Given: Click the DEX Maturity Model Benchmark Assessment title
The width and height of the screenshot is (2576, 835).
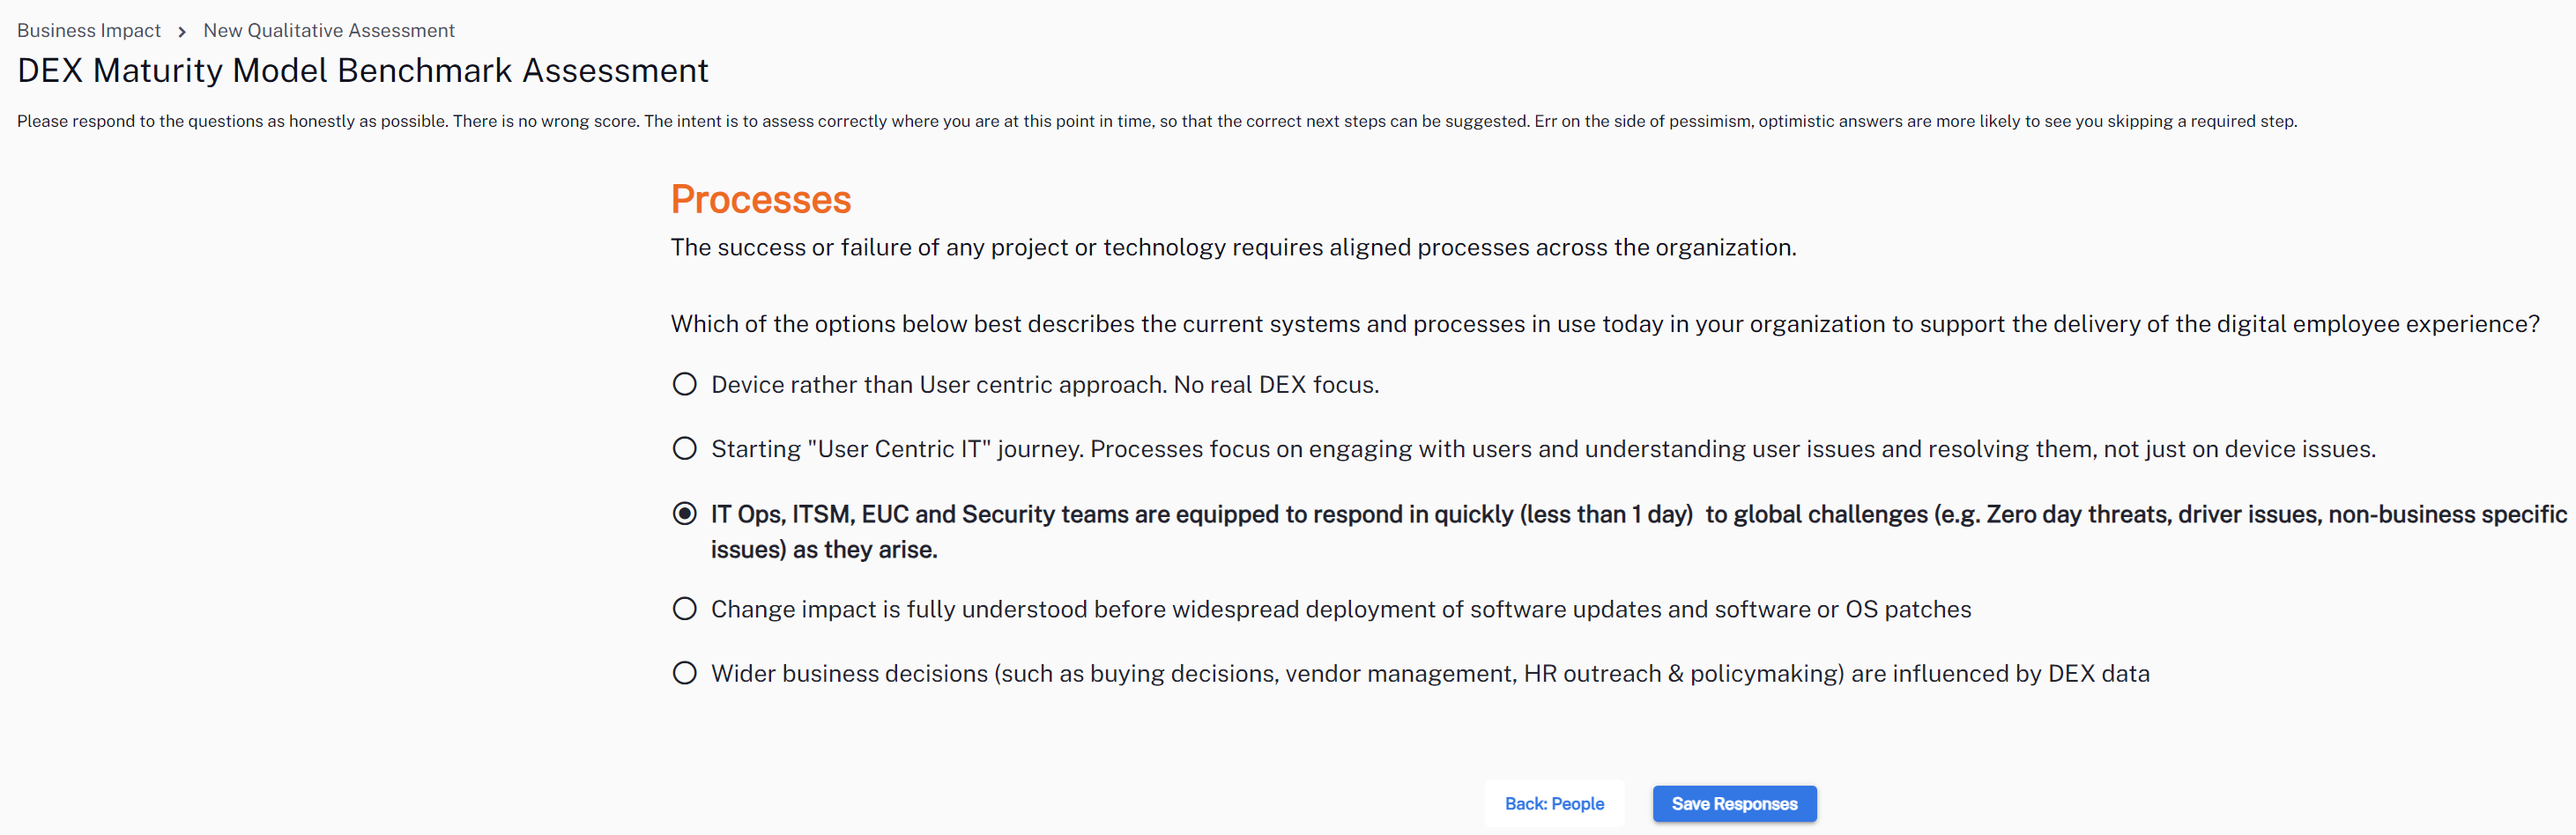Looking at the screenshot, I should [x=363, y=71].
